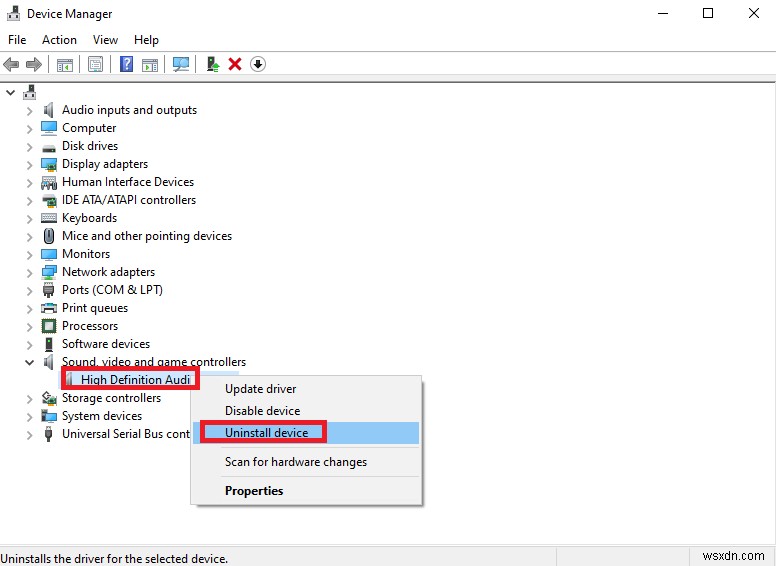The height and width of the screenshot is (566, 776).
Task: Collapse Sound, video and game controllers
Action: tap(30, 363)
